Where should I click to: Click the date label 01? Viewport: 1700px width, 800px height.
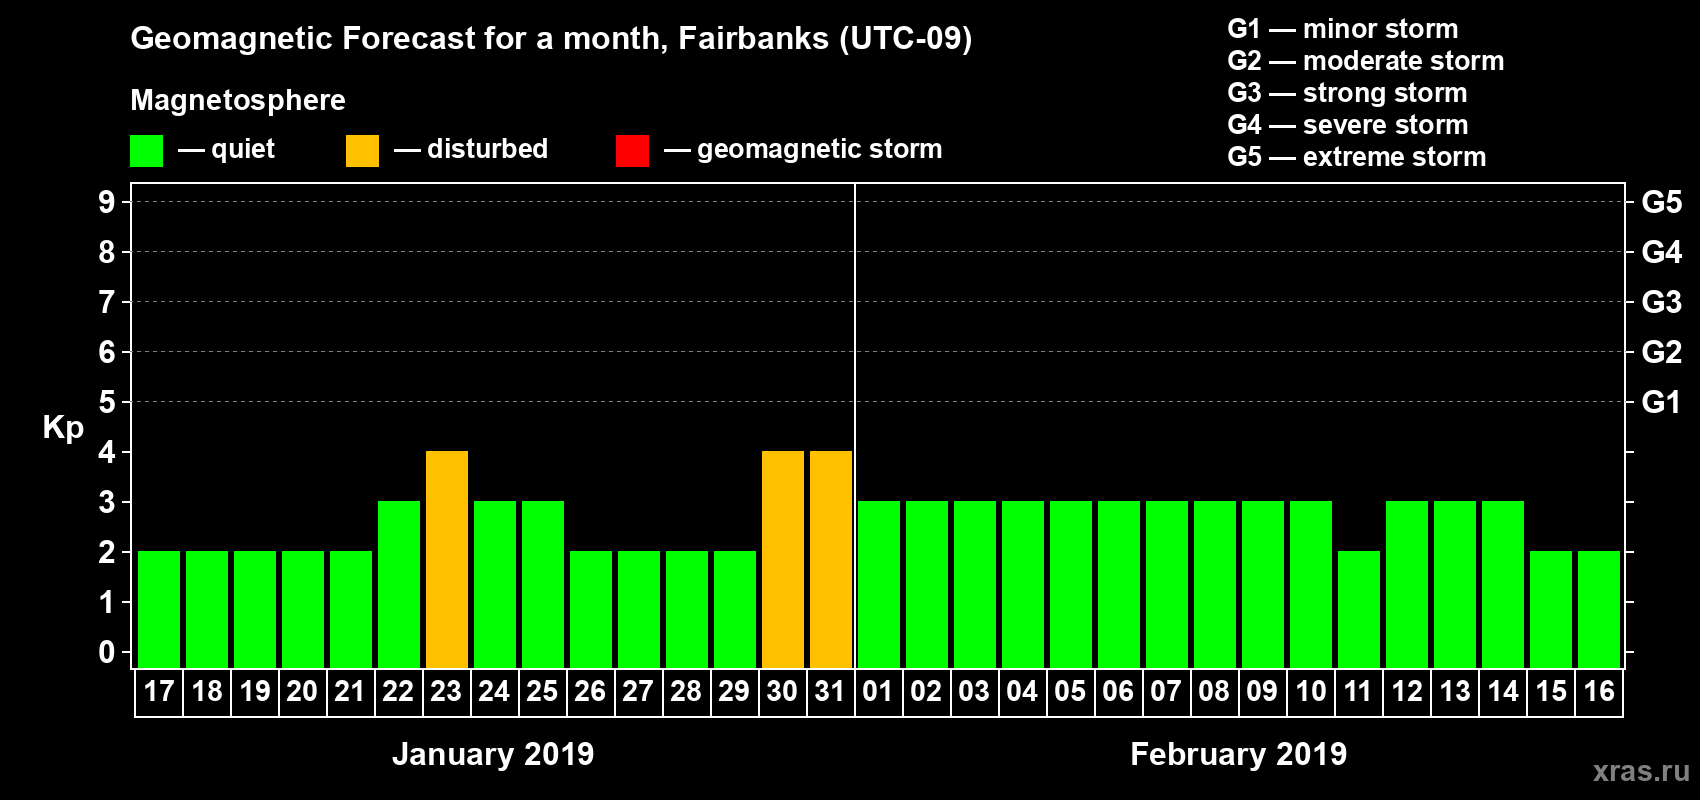879,691
